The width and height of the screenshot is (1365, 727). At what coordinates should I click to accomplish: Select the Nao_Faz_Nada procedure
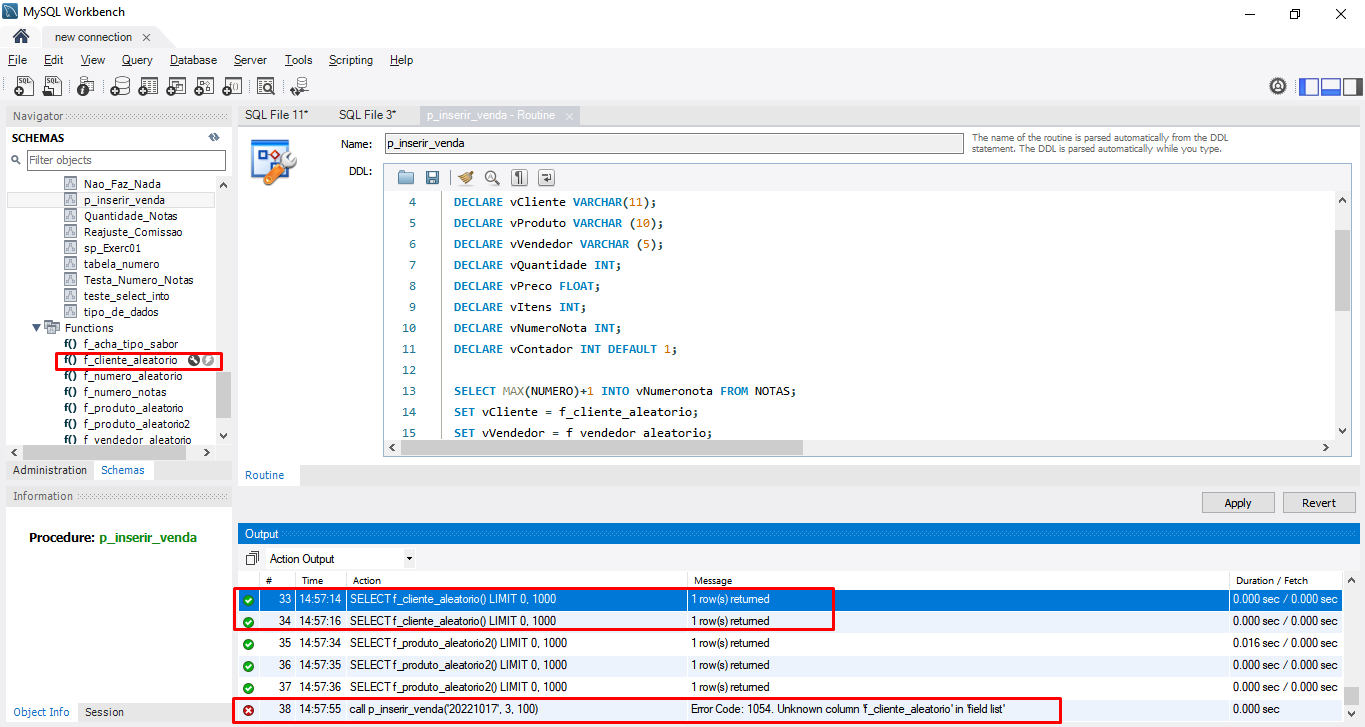click(x=122, y=184)
